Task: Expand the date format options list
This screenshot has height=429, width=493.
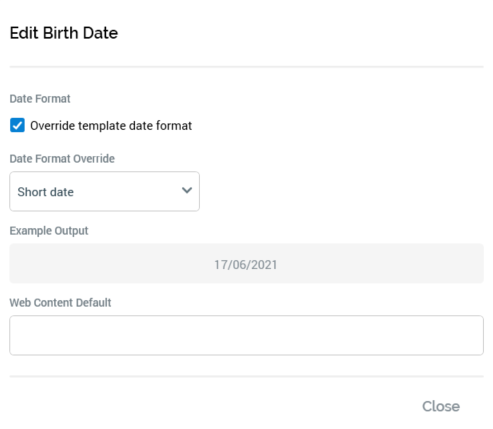Action: click(x=104, y=191)
